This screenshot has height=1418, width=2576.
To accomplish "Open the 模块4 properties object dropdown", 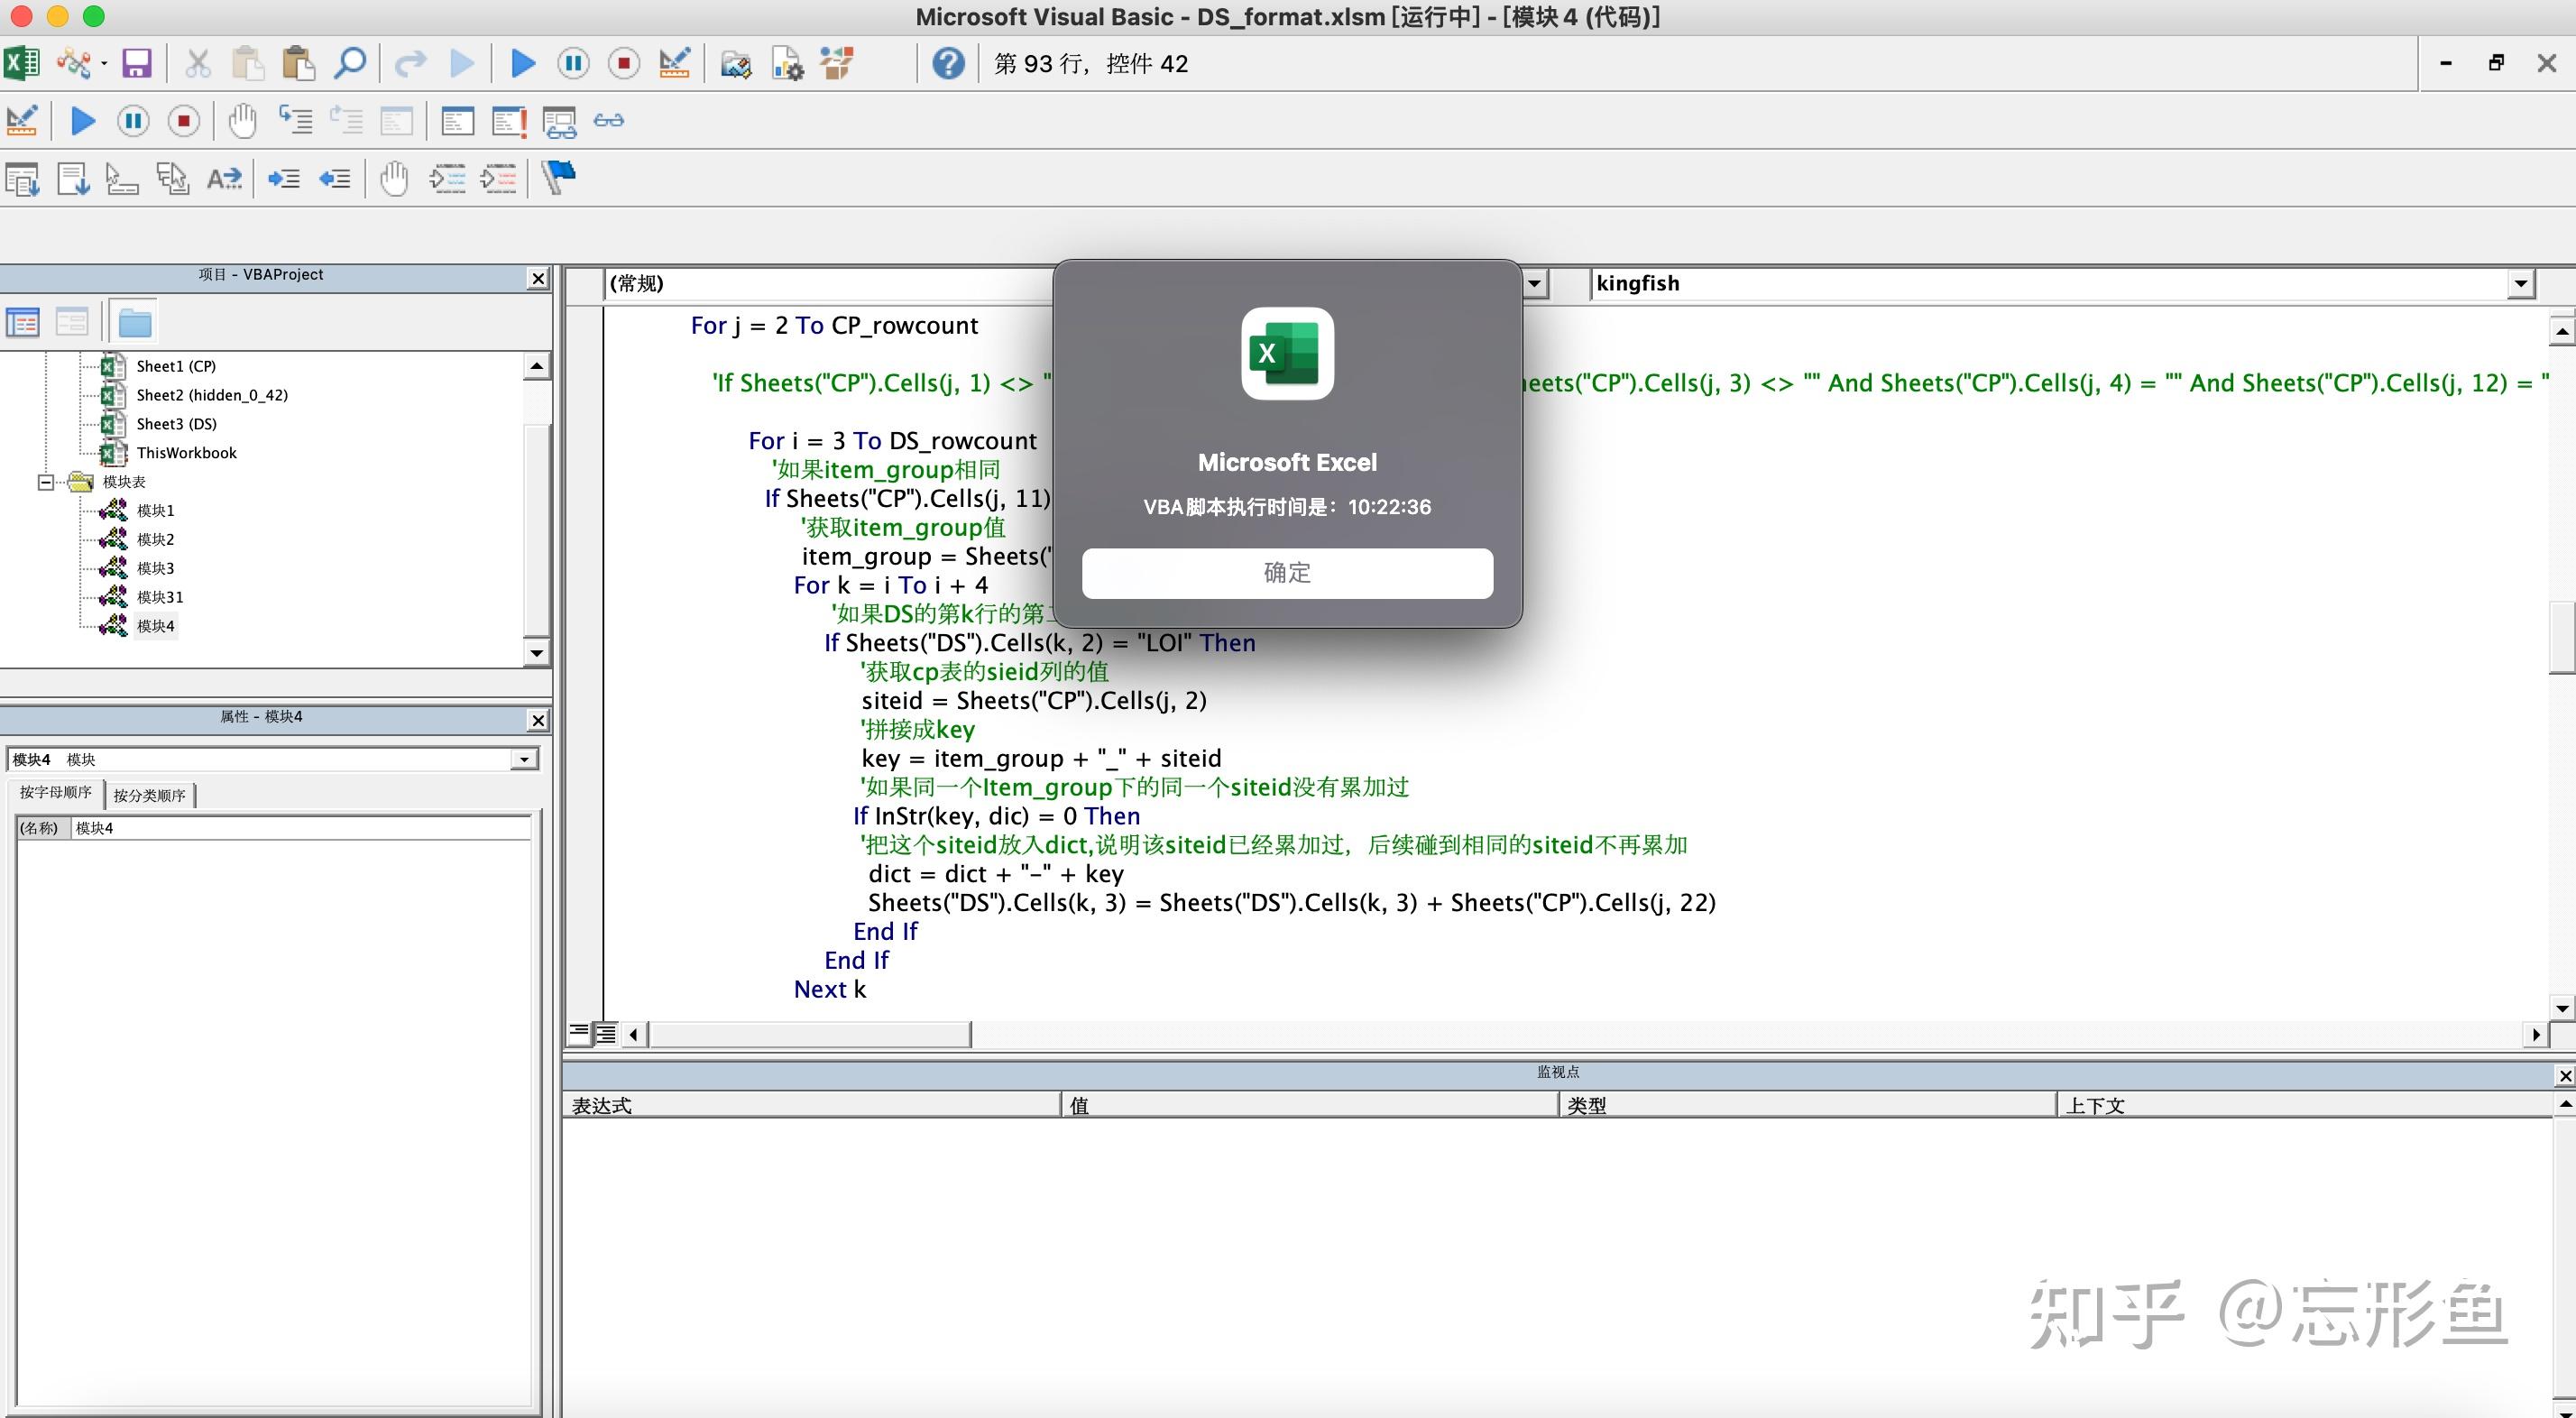I will coord(524,760).
